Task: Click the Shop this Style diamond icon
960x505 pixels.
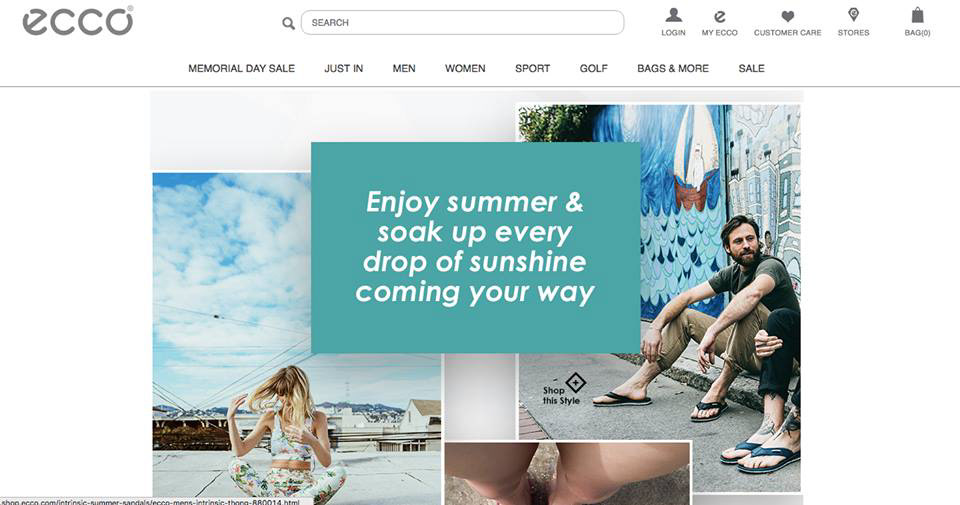Action: click(576, 383)
